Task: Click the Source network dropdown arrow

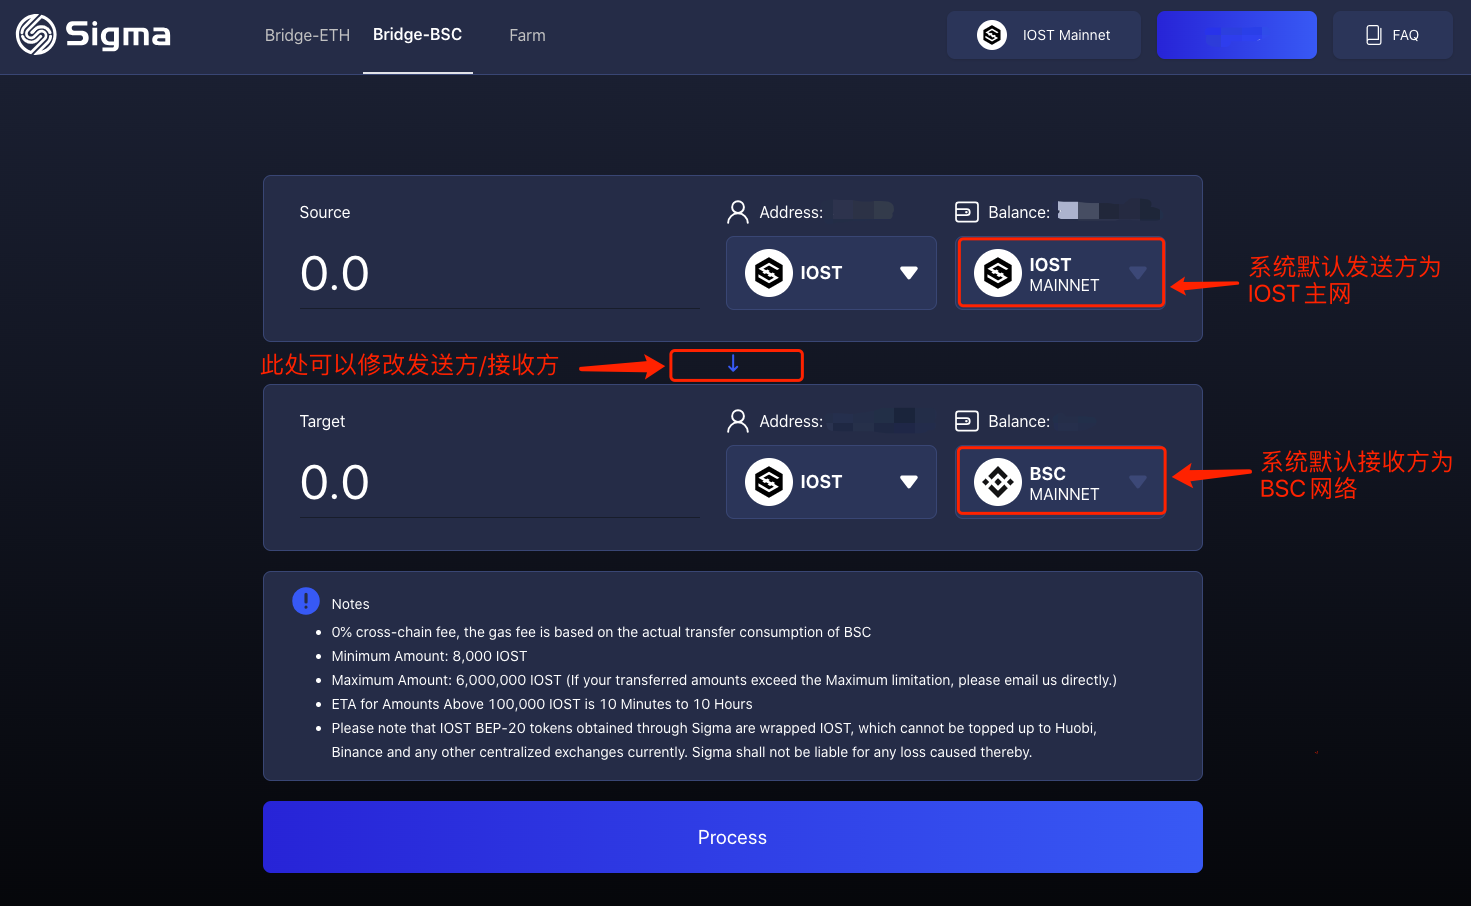Action: point(1138,273)
